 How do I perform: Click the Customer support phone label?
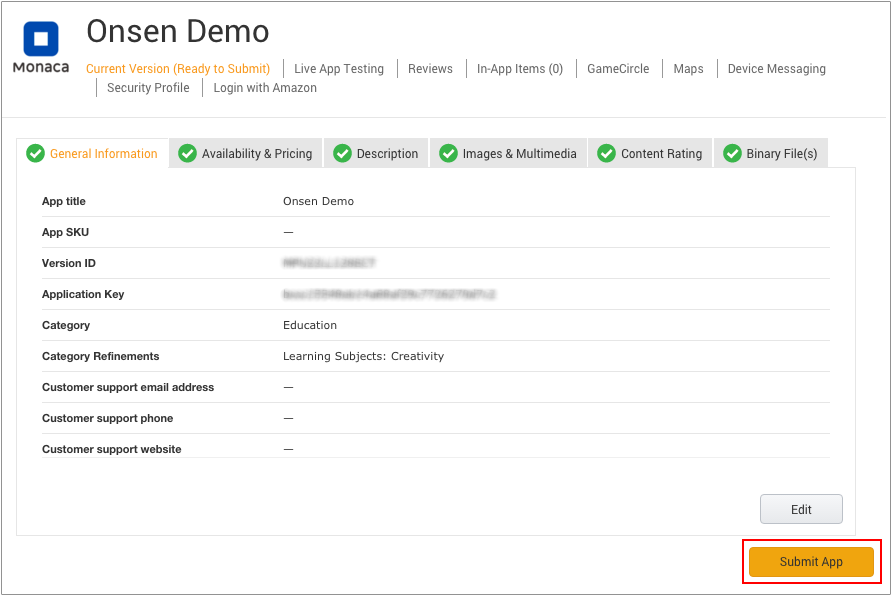[108, 418]
